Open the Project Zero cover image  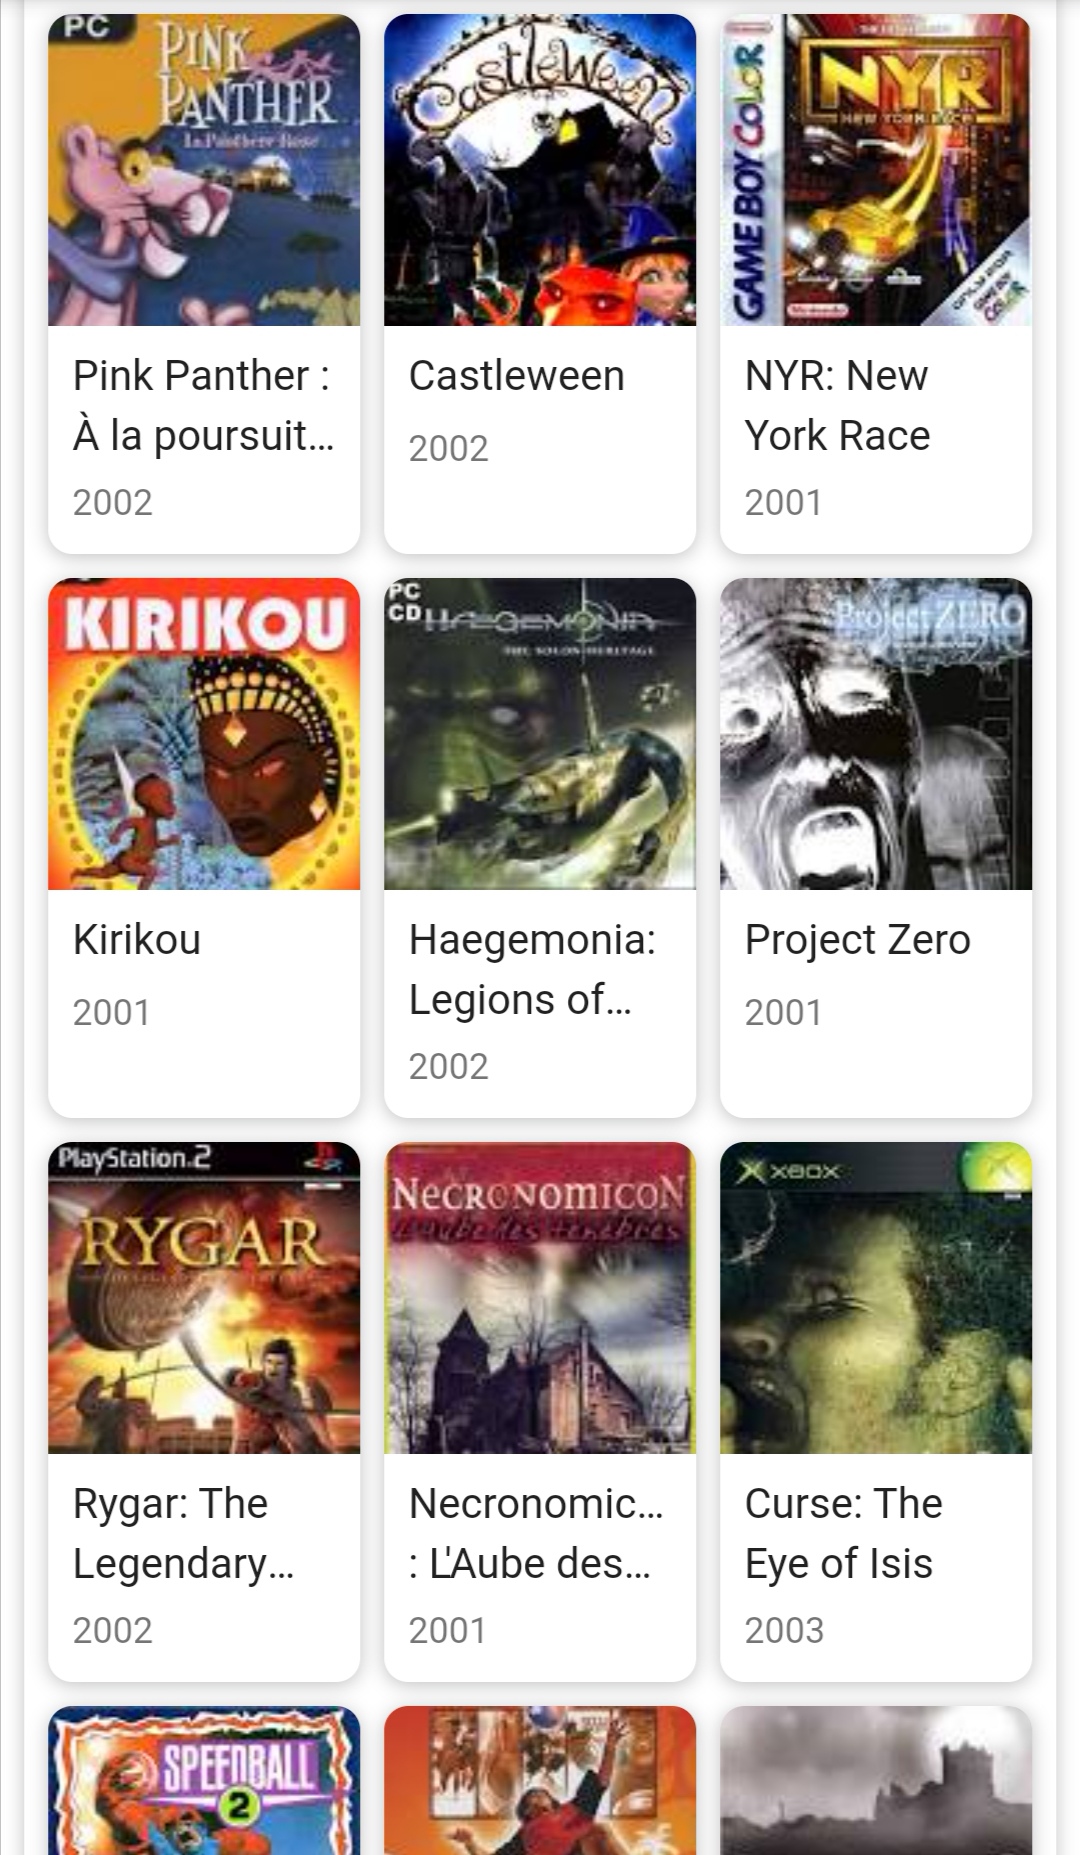coord(876,734)
